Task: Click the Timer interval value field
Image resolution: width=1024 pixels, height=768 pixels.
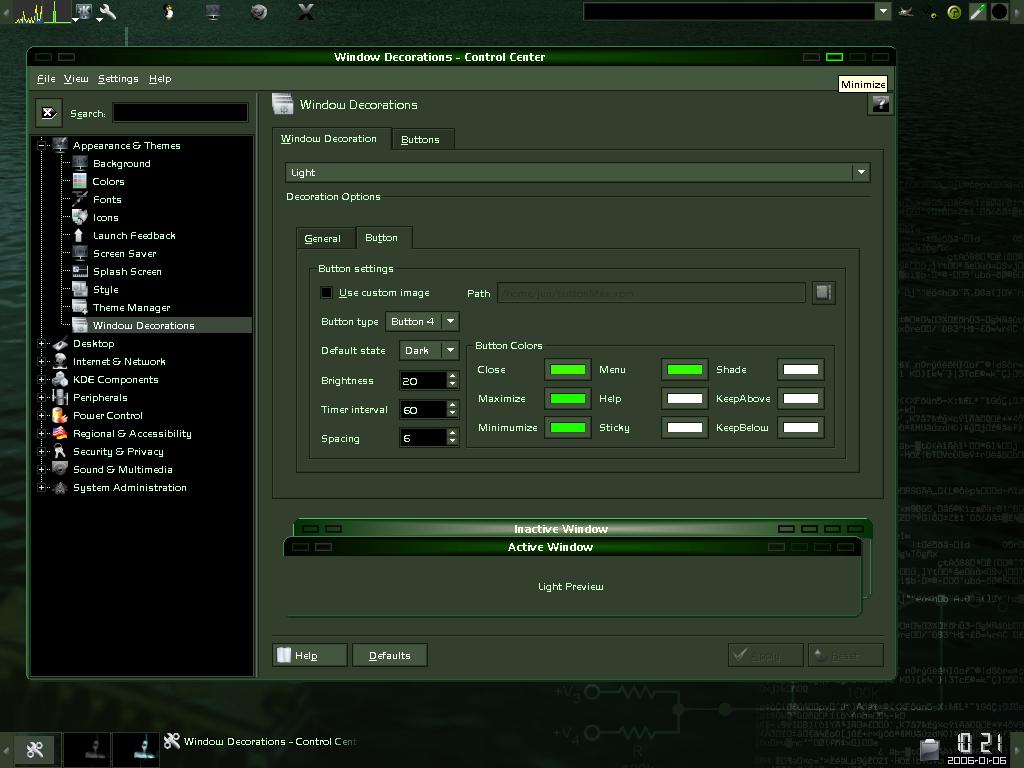Action: pyautogui.click(x=423, y=409)
